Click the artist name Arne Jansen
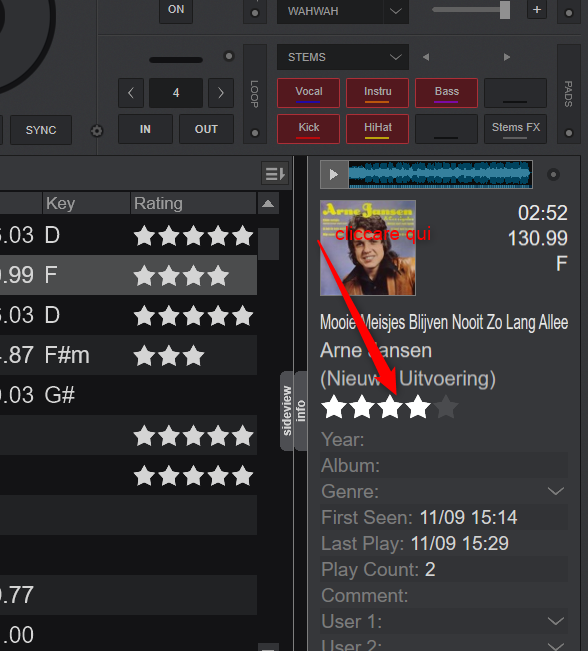Viewport: 588px width, 651px height. 376,350
